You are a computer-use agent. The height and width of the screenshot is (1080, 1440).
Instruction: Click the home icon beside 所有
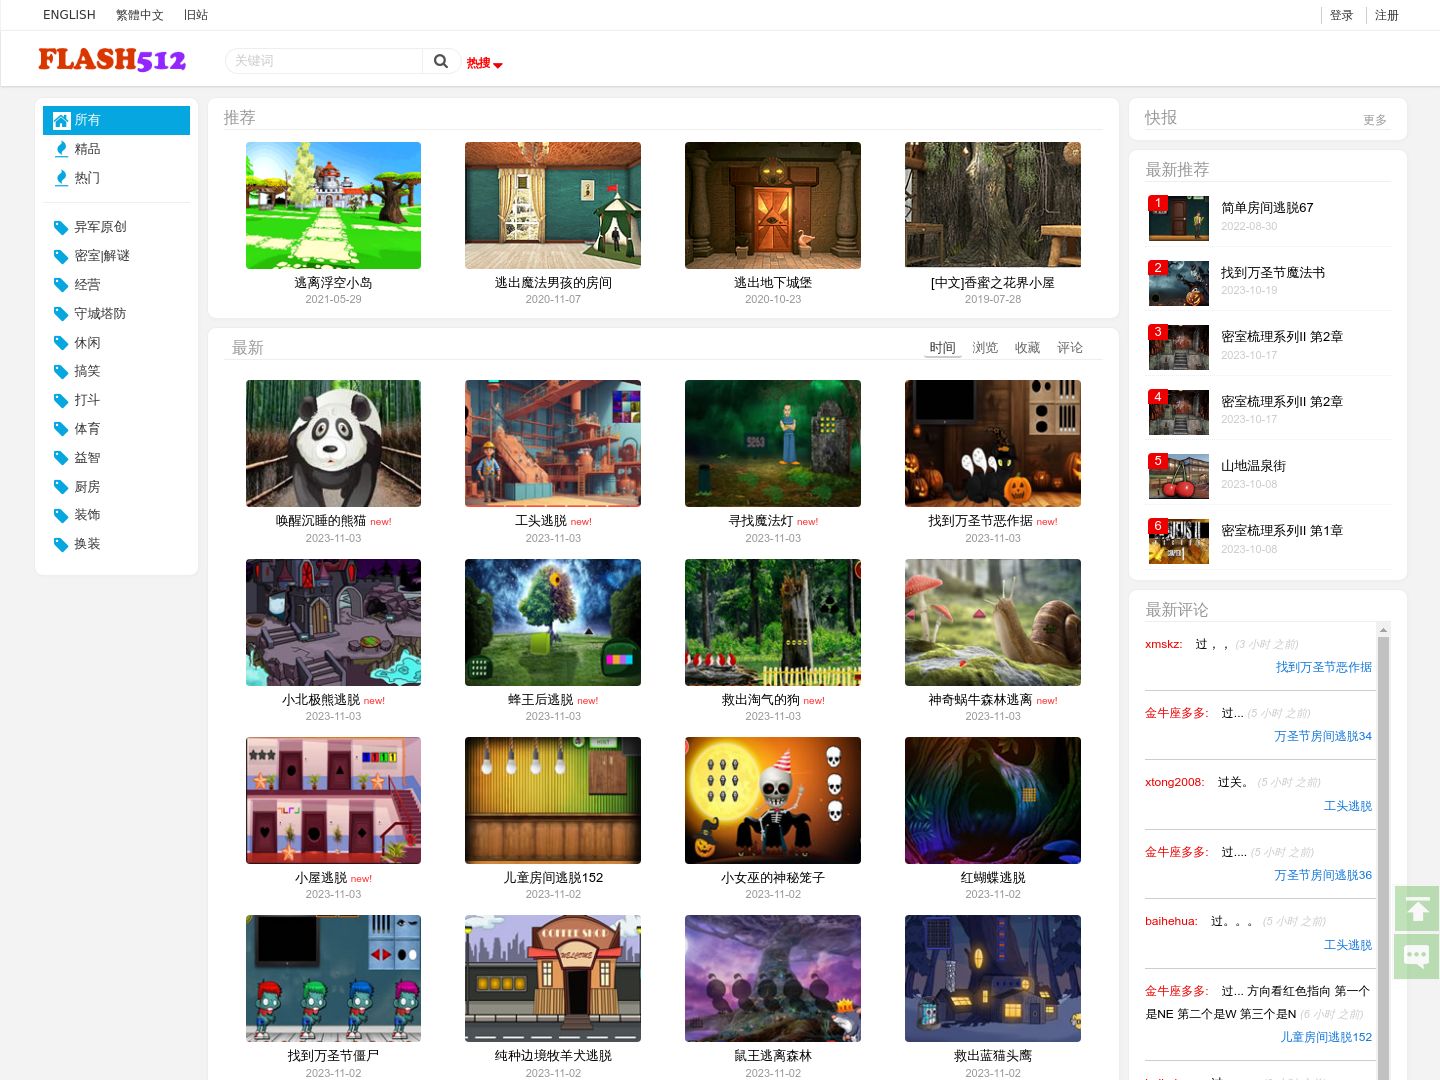[61, 120]
